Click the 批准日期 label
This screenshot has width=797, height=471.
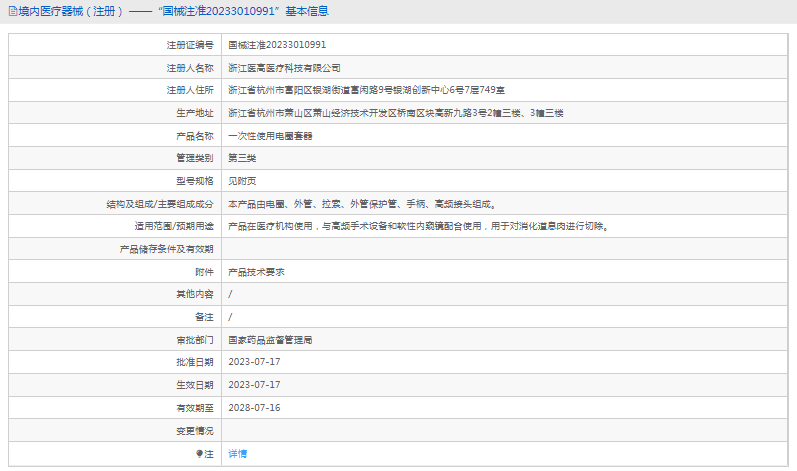click(195, 362)
